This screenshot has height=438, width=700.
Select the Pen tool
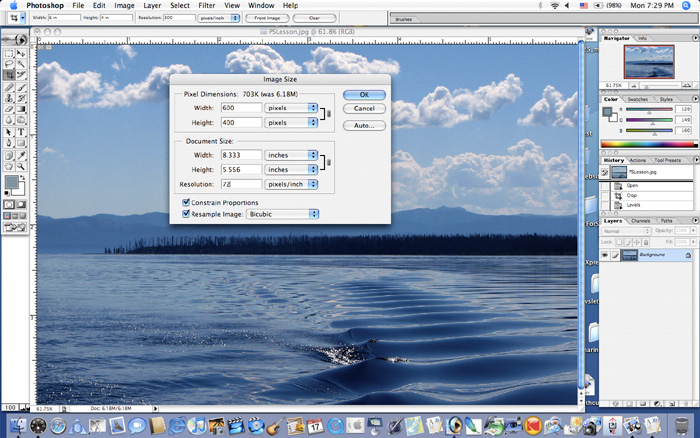click(x=9, y=143)
